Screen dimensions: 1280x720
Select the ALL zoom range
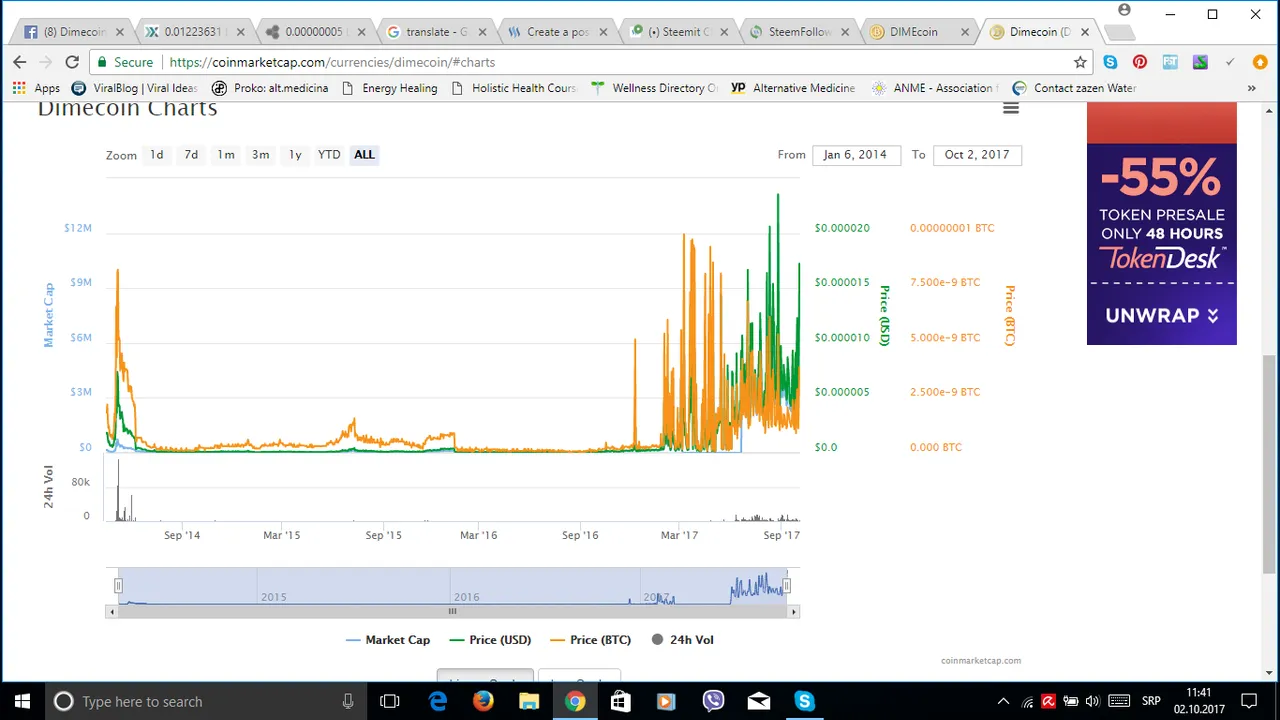(x=364, y=155)
